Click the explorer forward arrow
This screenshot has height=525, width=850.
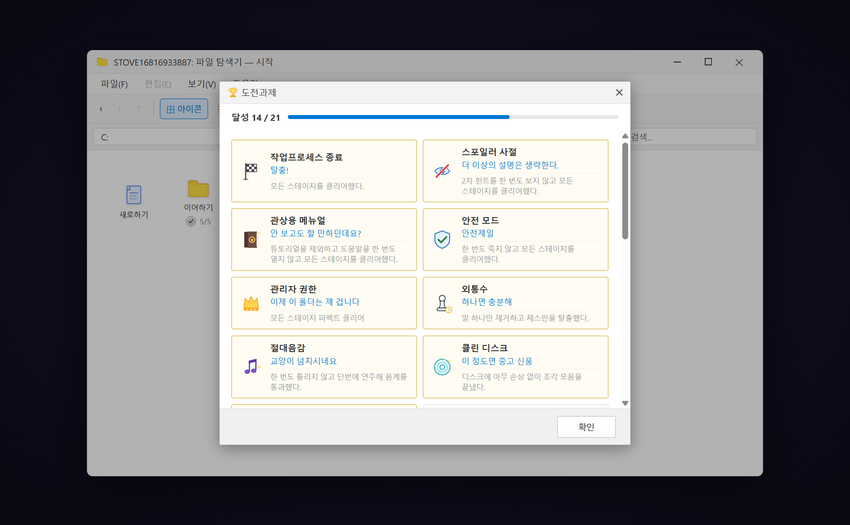pos(119,109)
